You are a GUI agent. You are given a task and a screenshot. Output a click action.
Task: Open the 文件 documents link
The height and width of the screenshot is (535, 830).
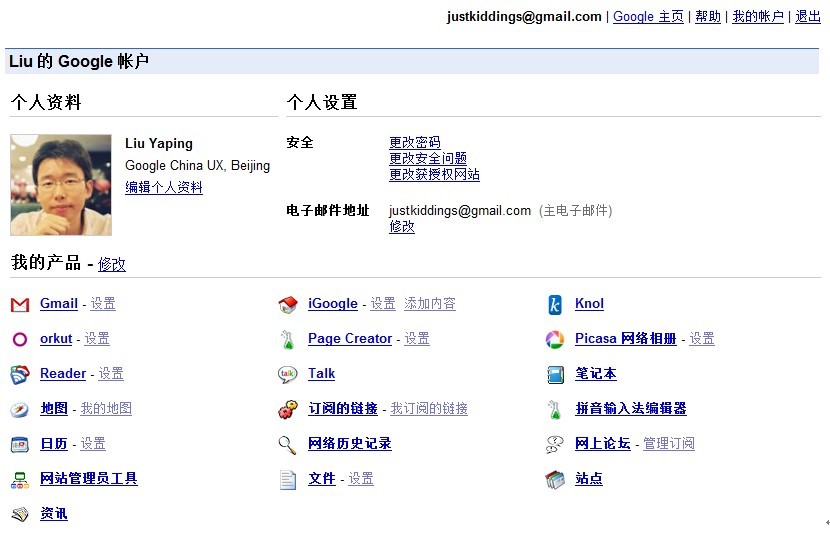click(322, 478)
